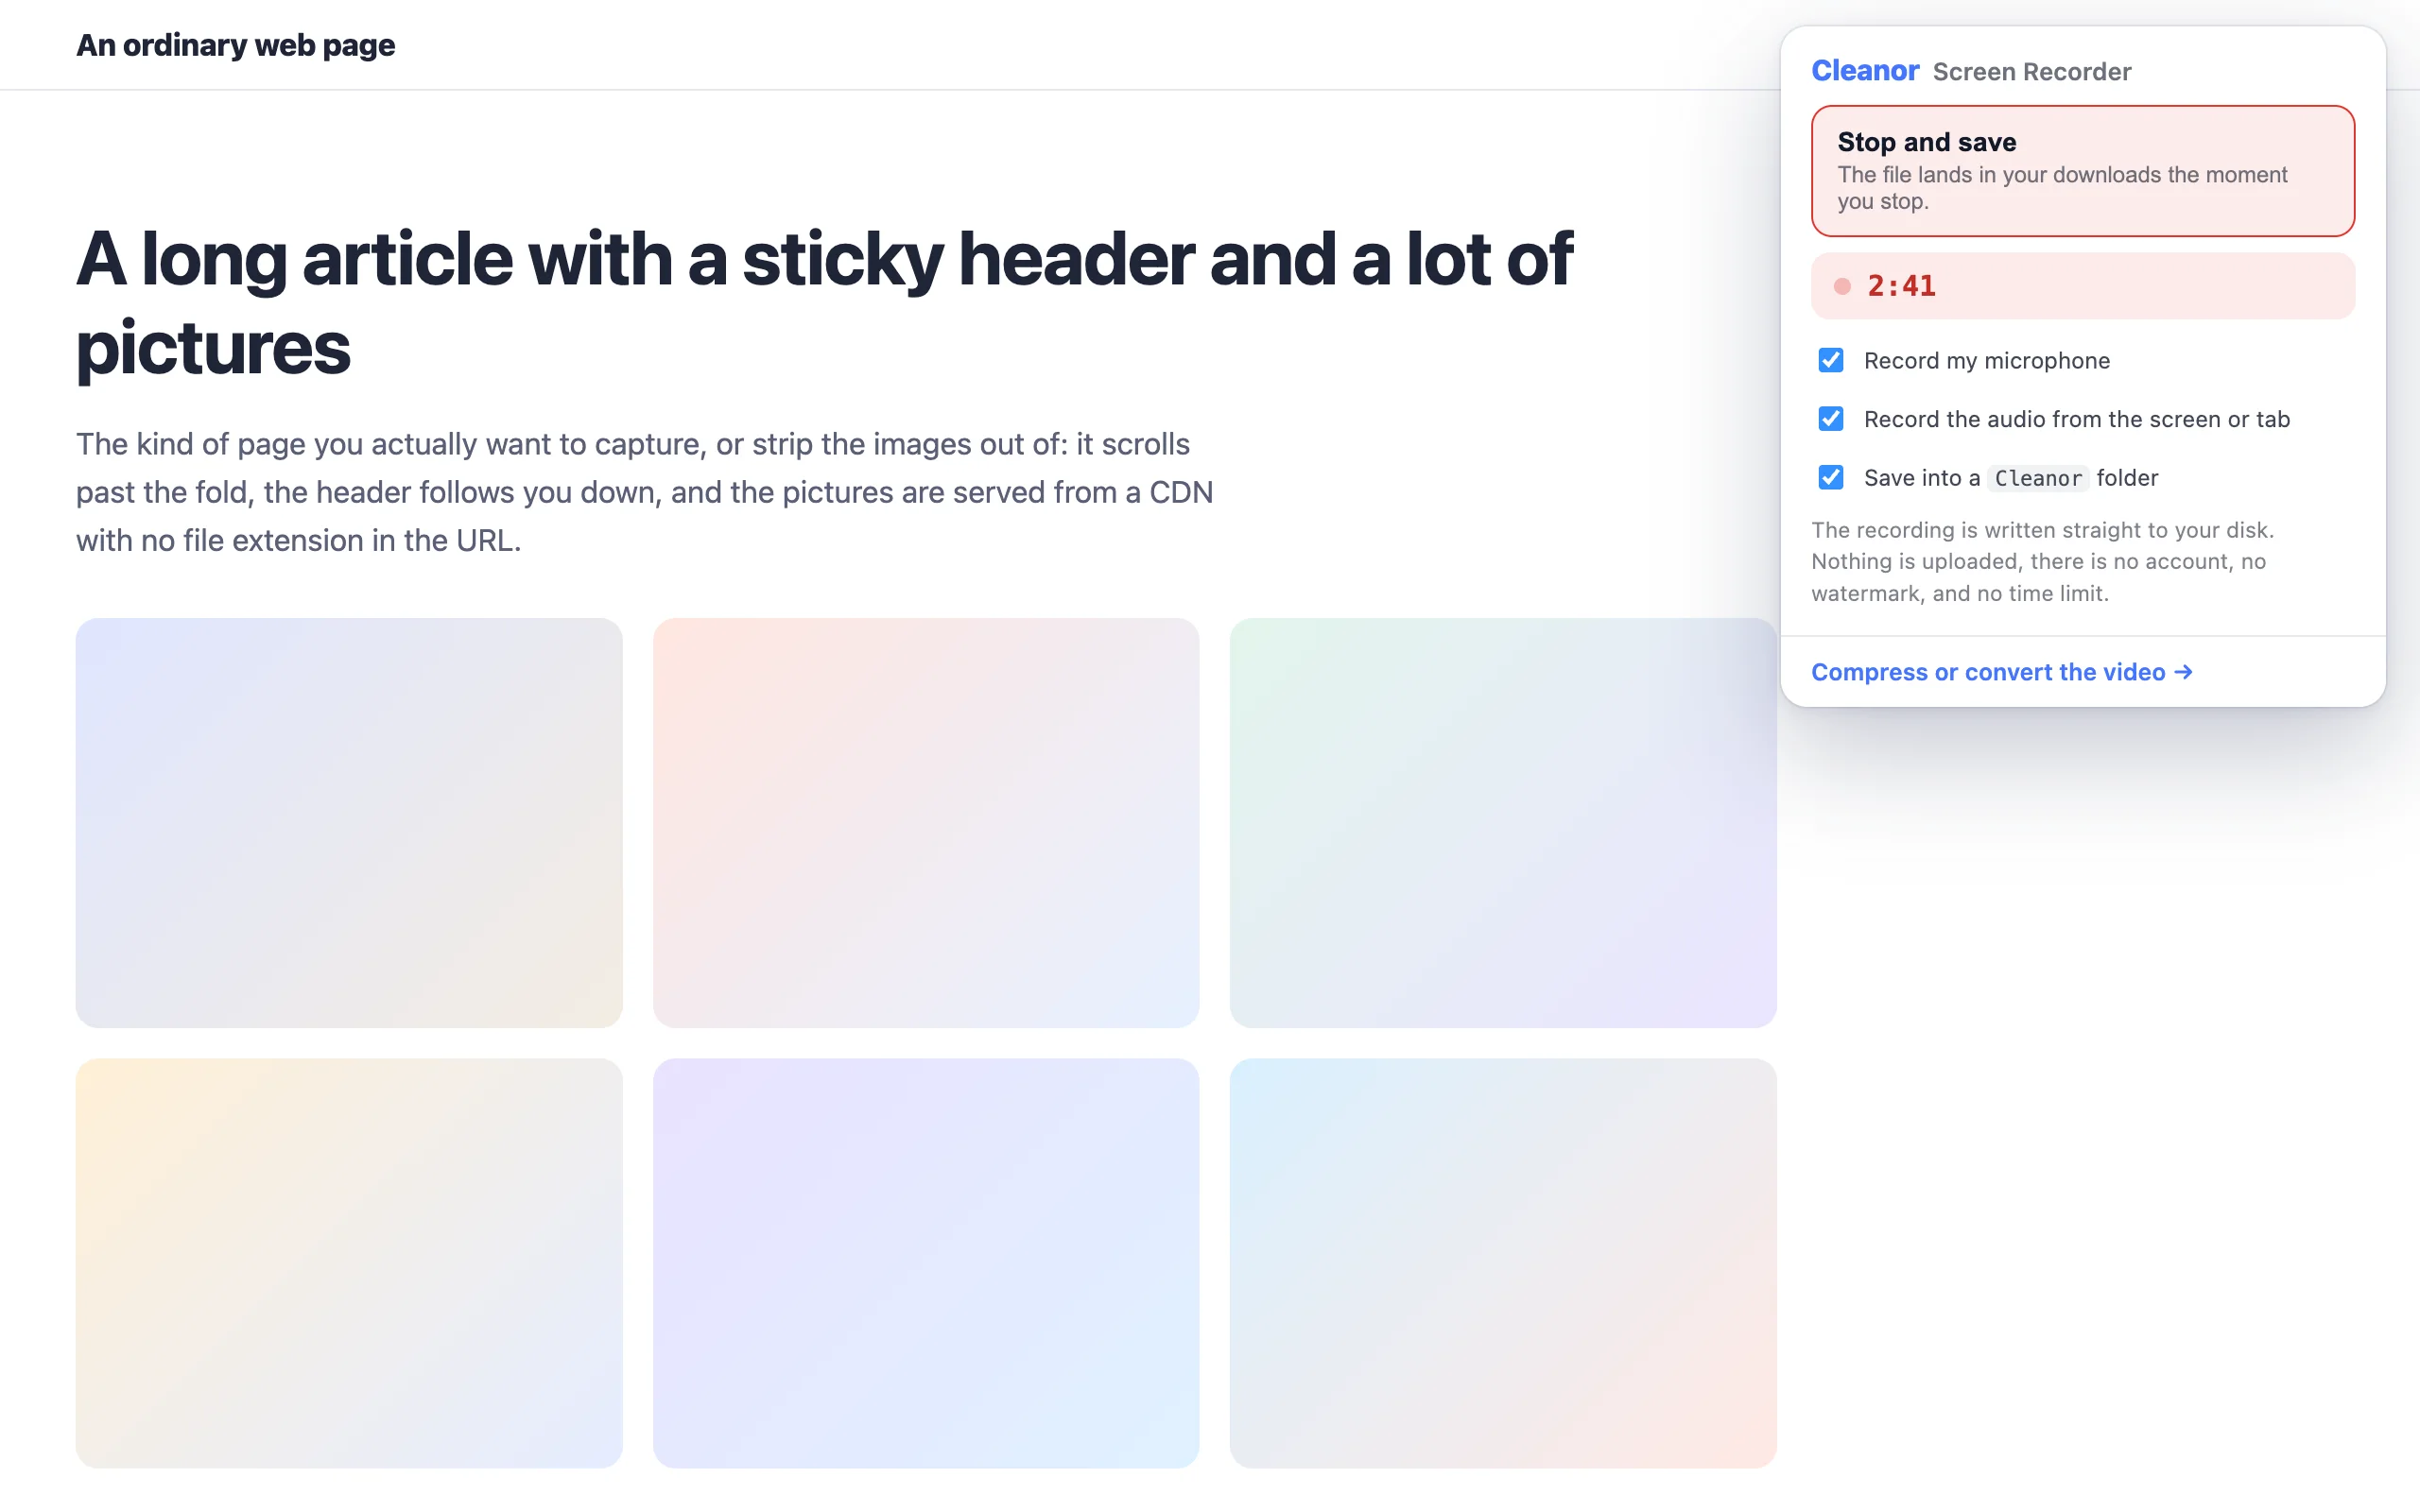2420x1512 pixels.
Task: Select the purple-blue gradient picture thumbnail
Action: pyautogui.click(x=926, y=1263)
